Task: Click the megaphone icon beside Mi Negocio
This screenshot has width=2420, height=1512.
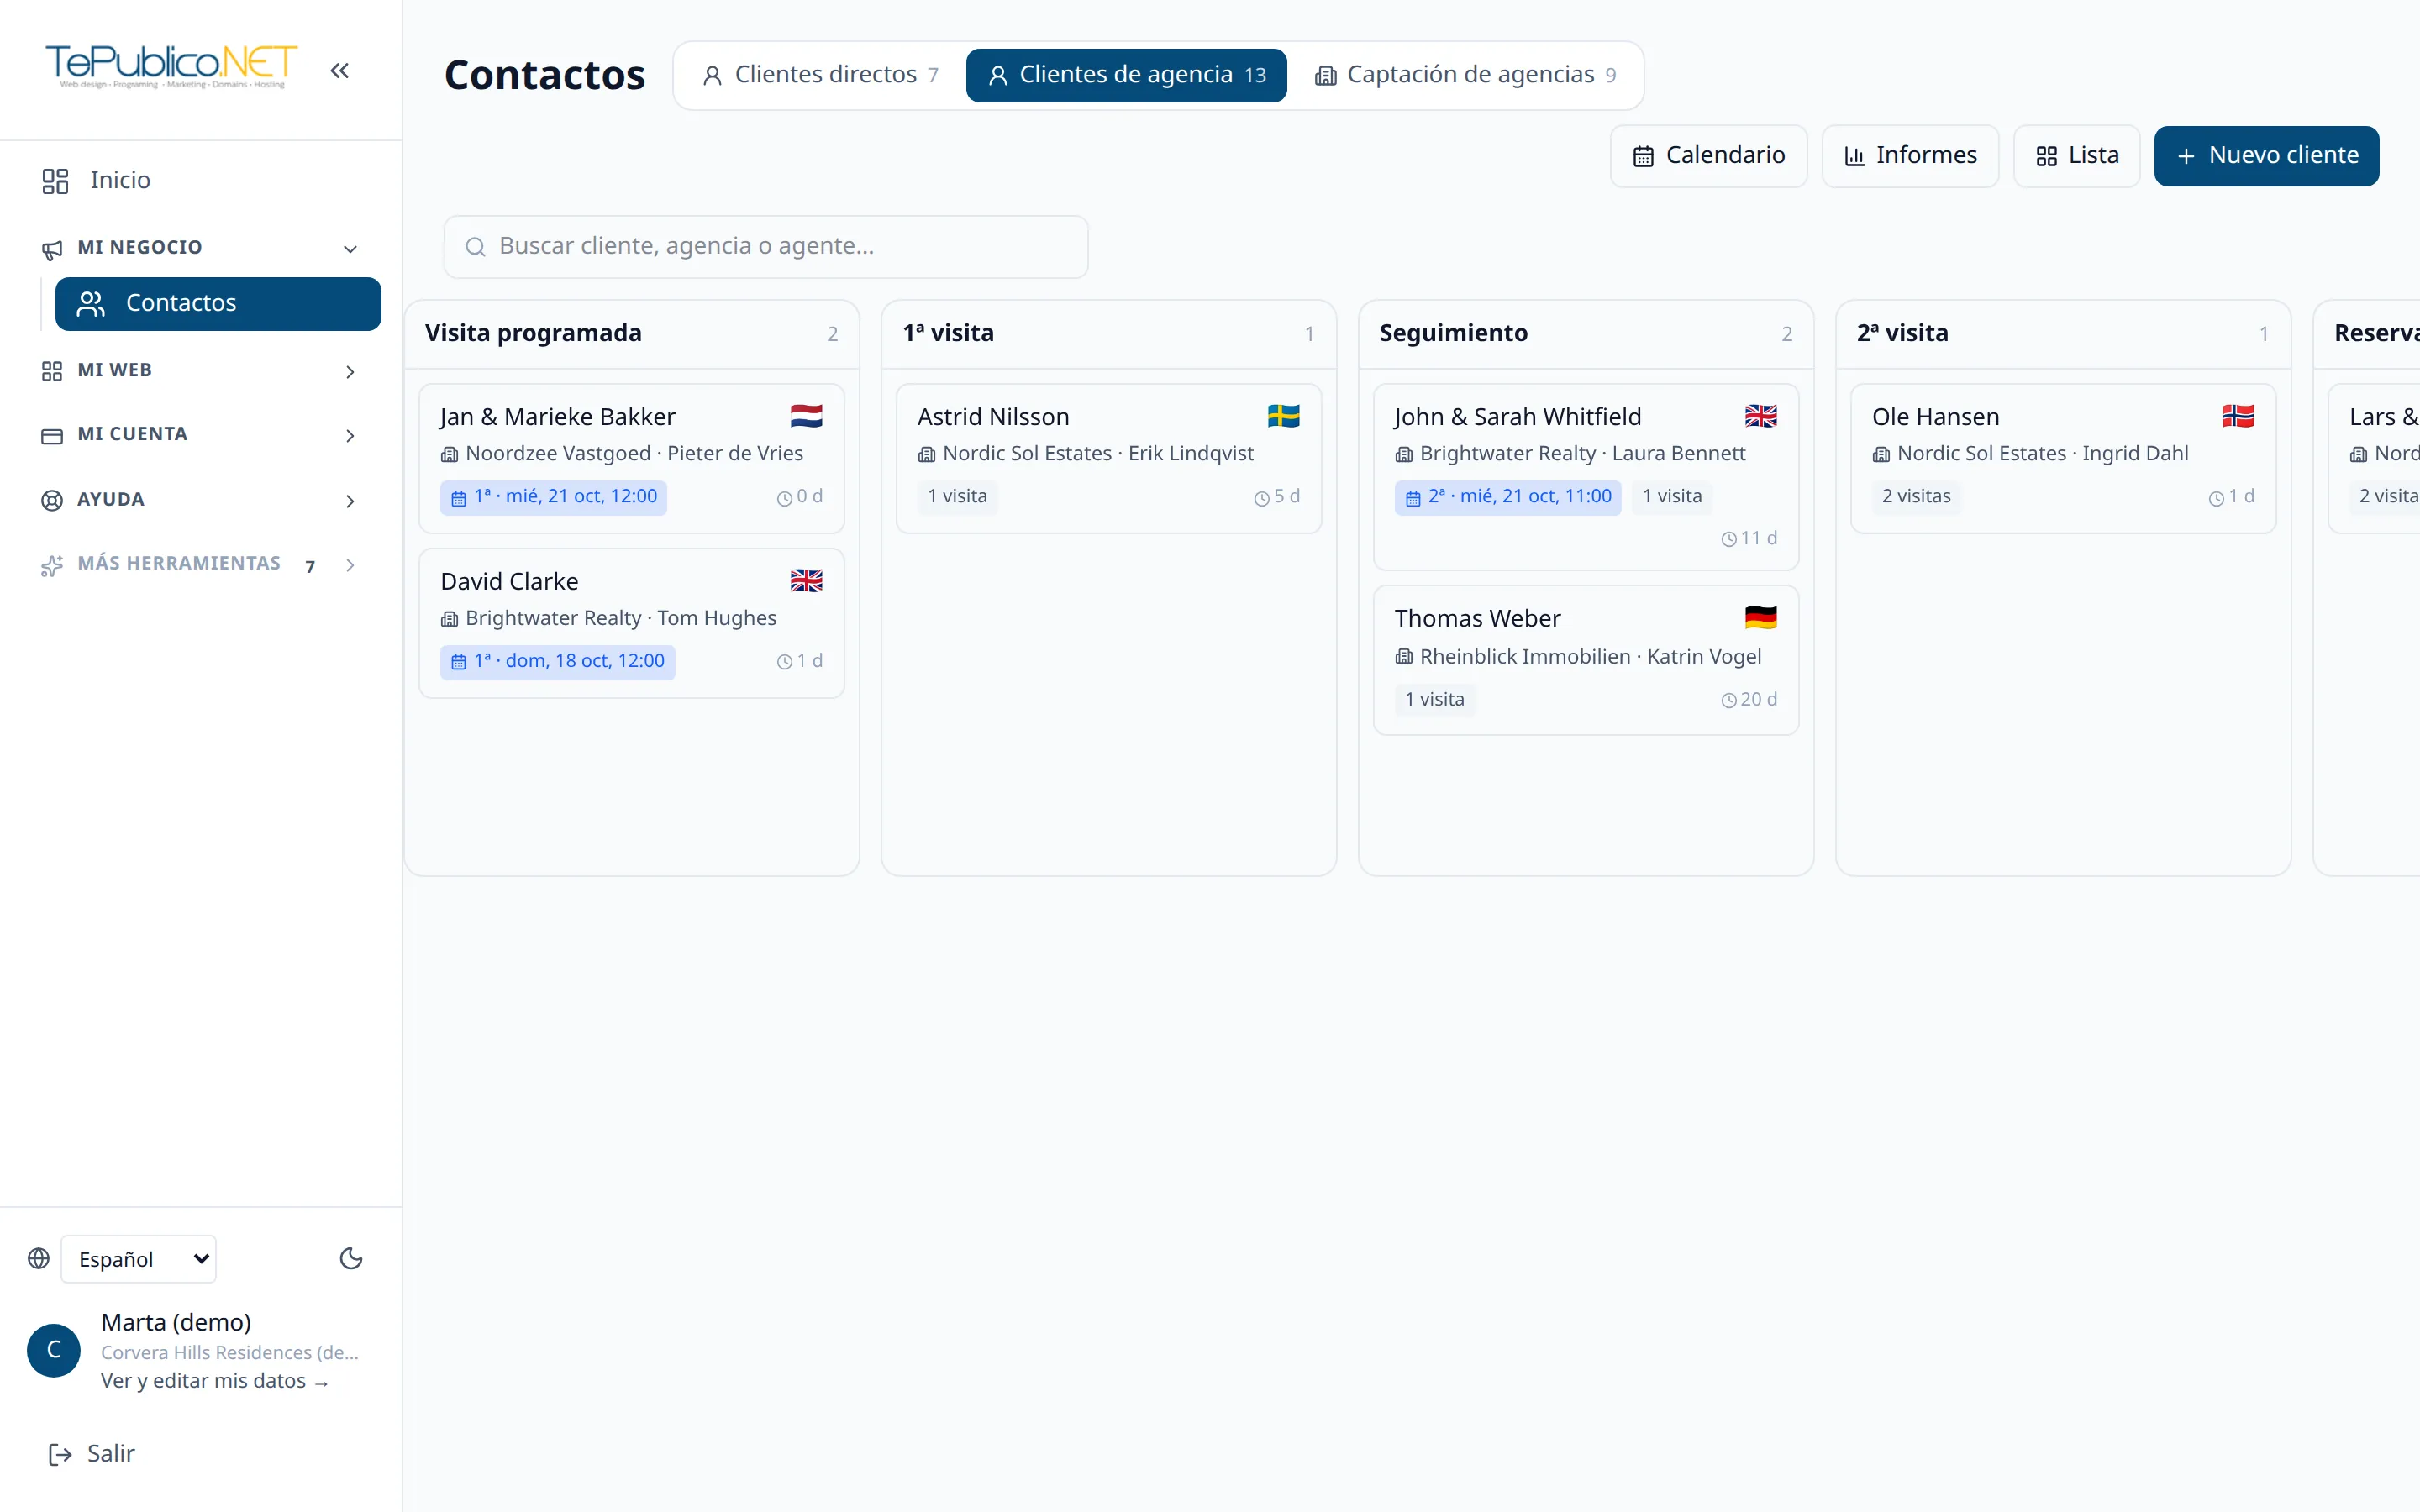Action: [52, 249]
